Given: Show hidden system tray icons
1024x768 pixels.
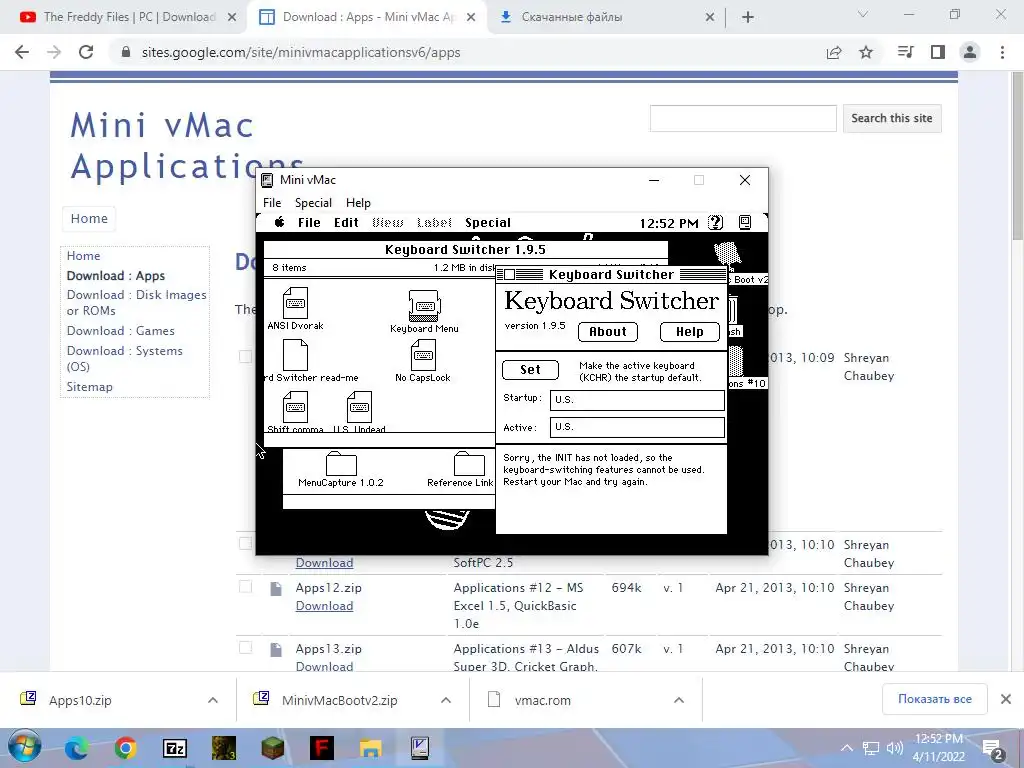Looking at the screenshot, I should tap(847, 748).
